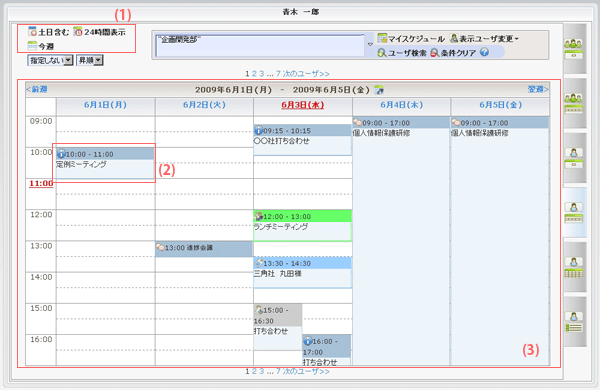Toggle the 土日含む weekend display option
This screenshot has width=600, height=390.
[49, 32]
